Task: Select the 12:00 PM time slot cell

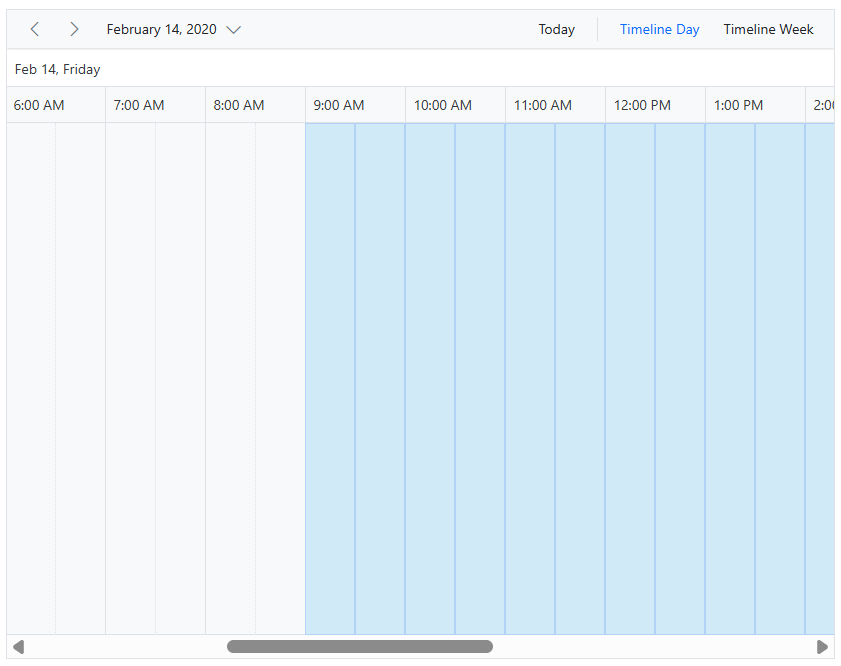Action: coord(630,379)
